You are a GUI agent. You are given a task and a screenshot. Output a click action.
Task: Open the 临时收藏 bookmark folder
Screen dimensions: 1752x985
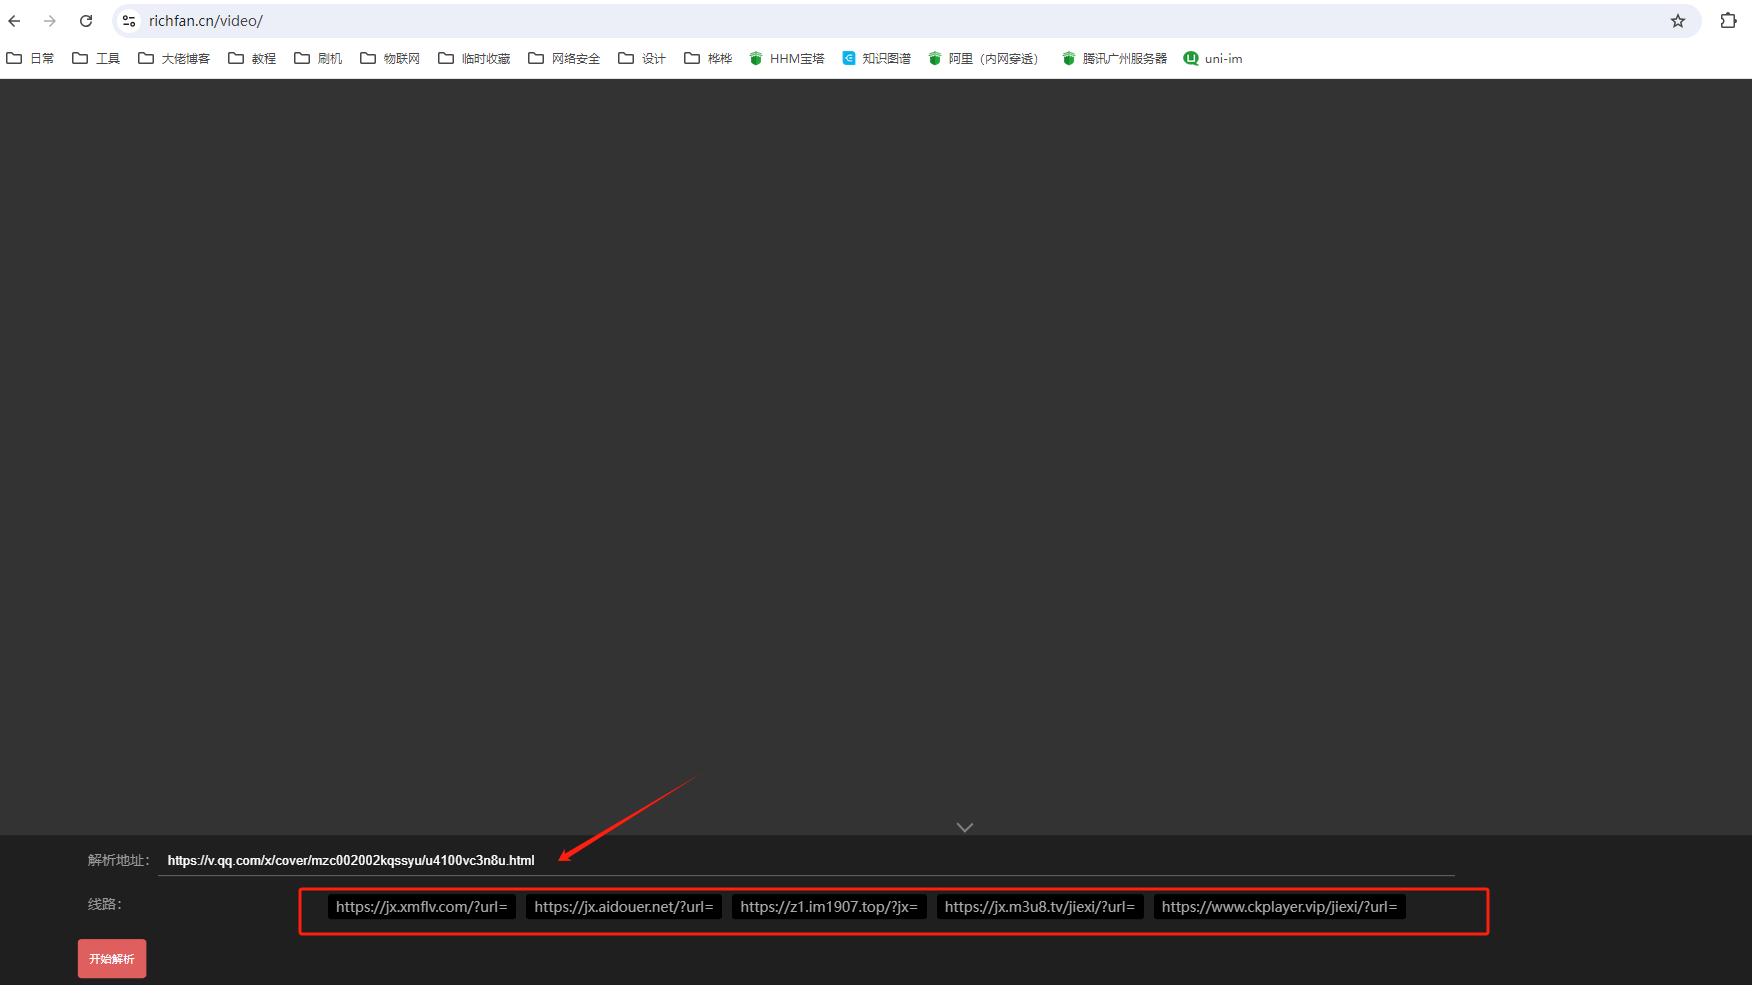474,59
